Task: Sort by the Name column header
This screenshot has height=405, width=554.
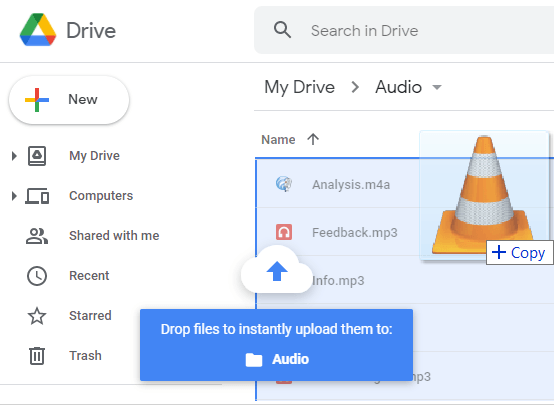Action: (x=278, y=140)
